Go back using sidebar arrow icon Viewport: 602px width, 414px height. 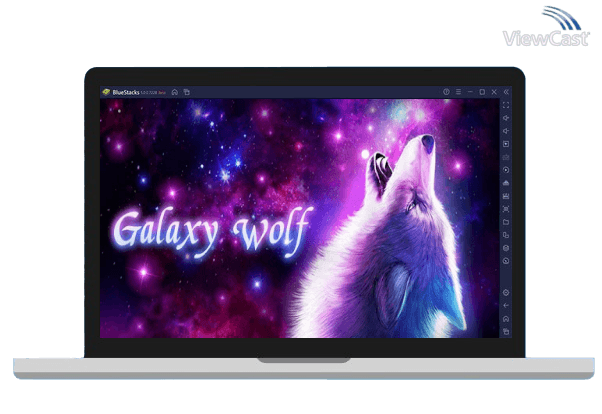[506, 306]
